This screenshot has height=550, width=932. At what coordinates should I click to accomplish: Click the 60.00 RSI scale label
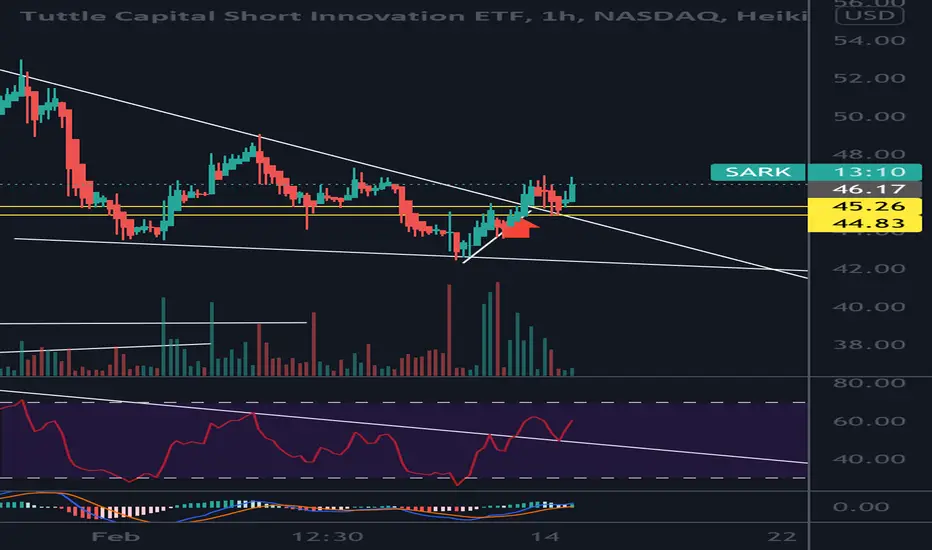click(x=870, y=421)
